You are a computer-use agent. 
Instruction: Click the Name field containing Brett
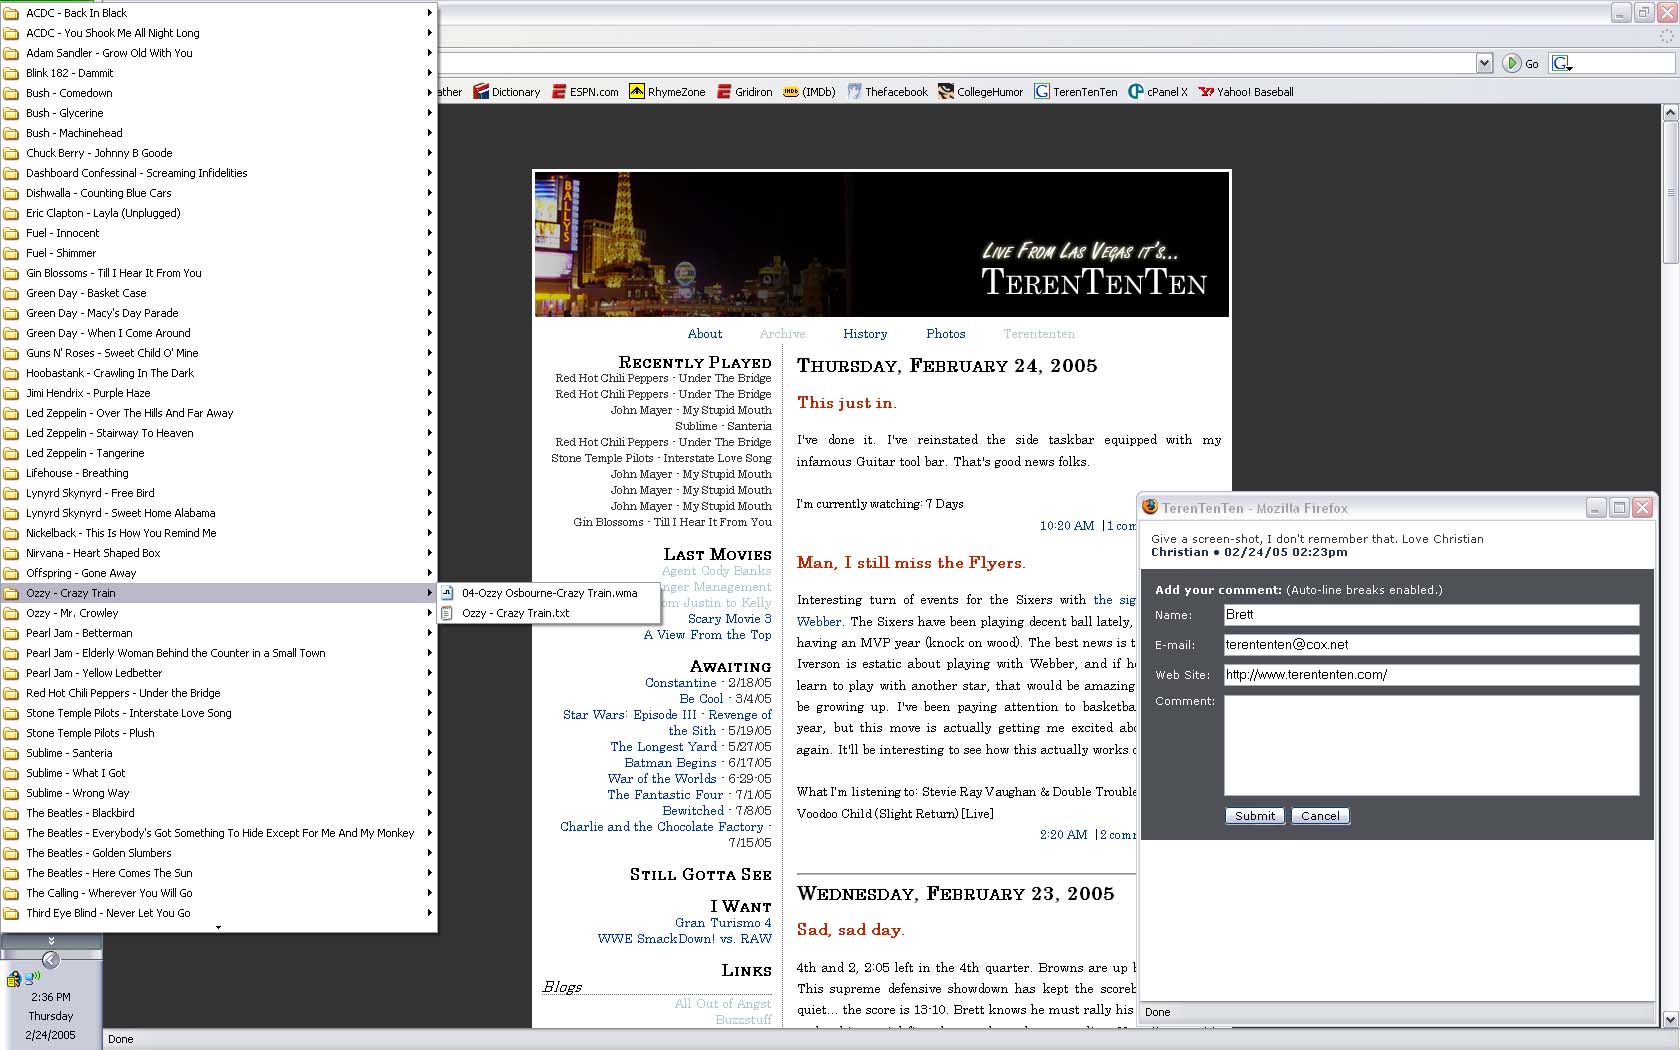[1431, 615]
